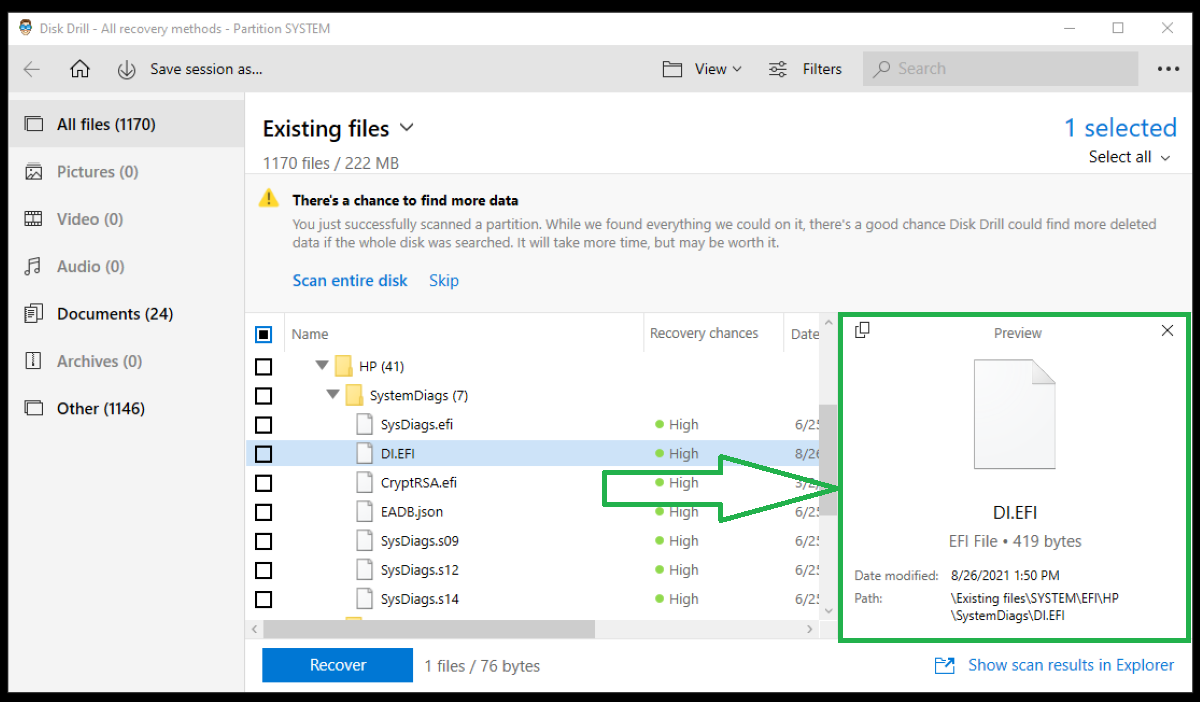1200x702 pixels.
Task: Click the horizontal scrollbar thumb
Action: pos(429,629)
